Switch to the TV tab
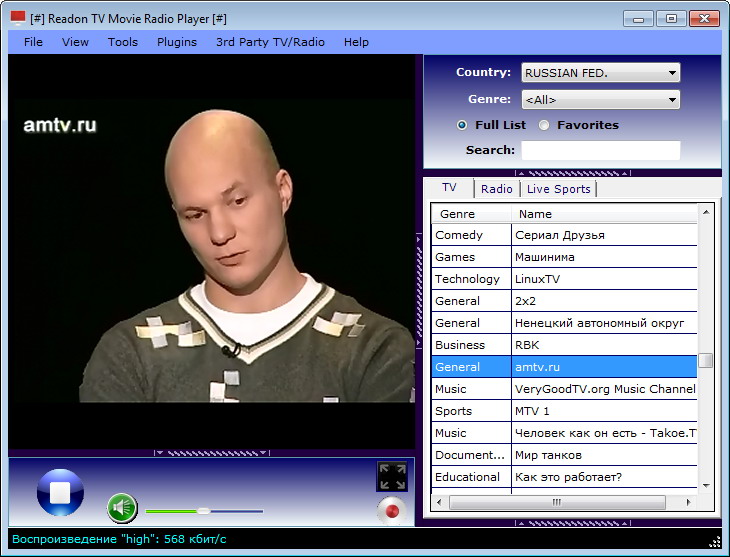 [x=449, y=187]
